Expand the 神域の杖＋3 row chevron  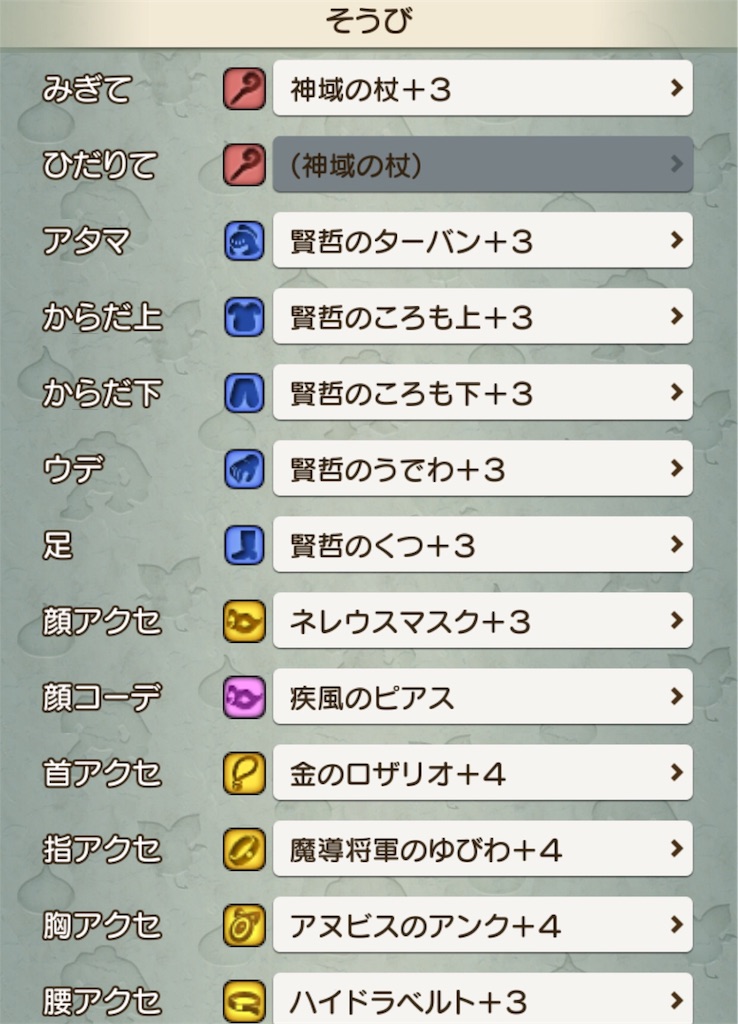click(x=676, y=87)
